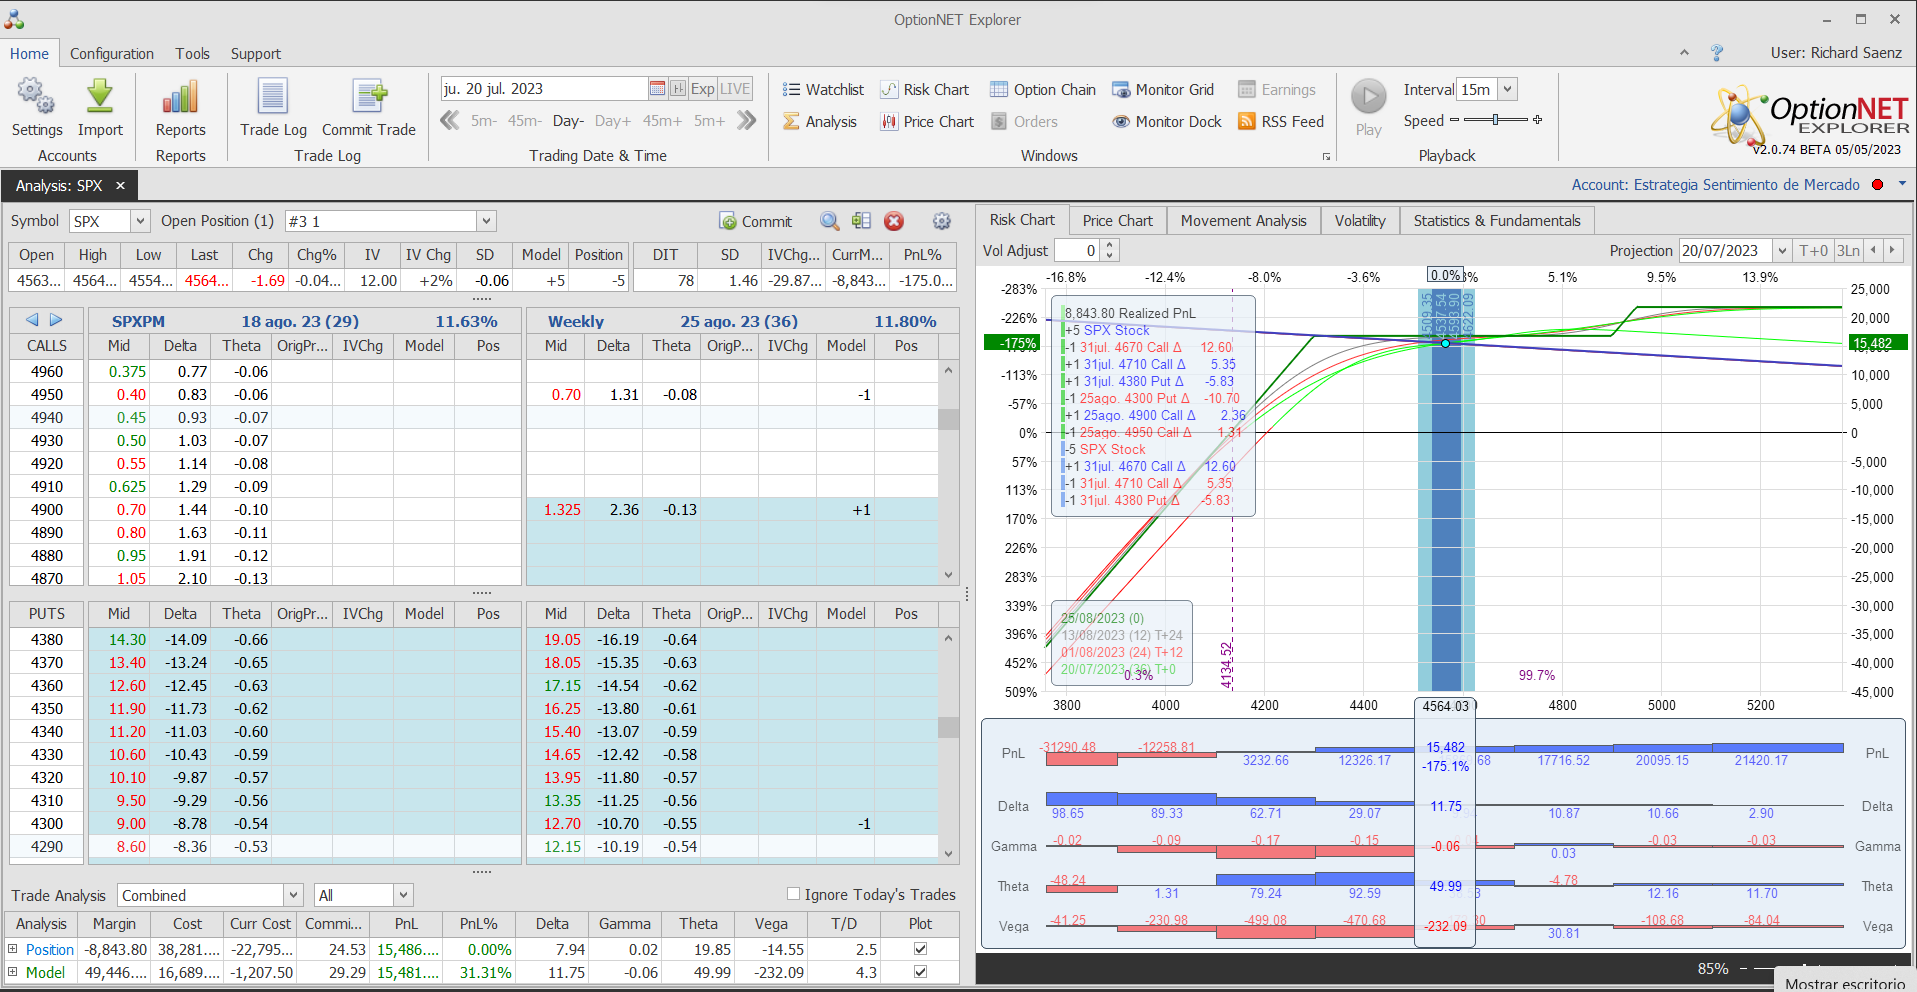Uncheck the Position row Plot checkbox

[x=920, y=949]
